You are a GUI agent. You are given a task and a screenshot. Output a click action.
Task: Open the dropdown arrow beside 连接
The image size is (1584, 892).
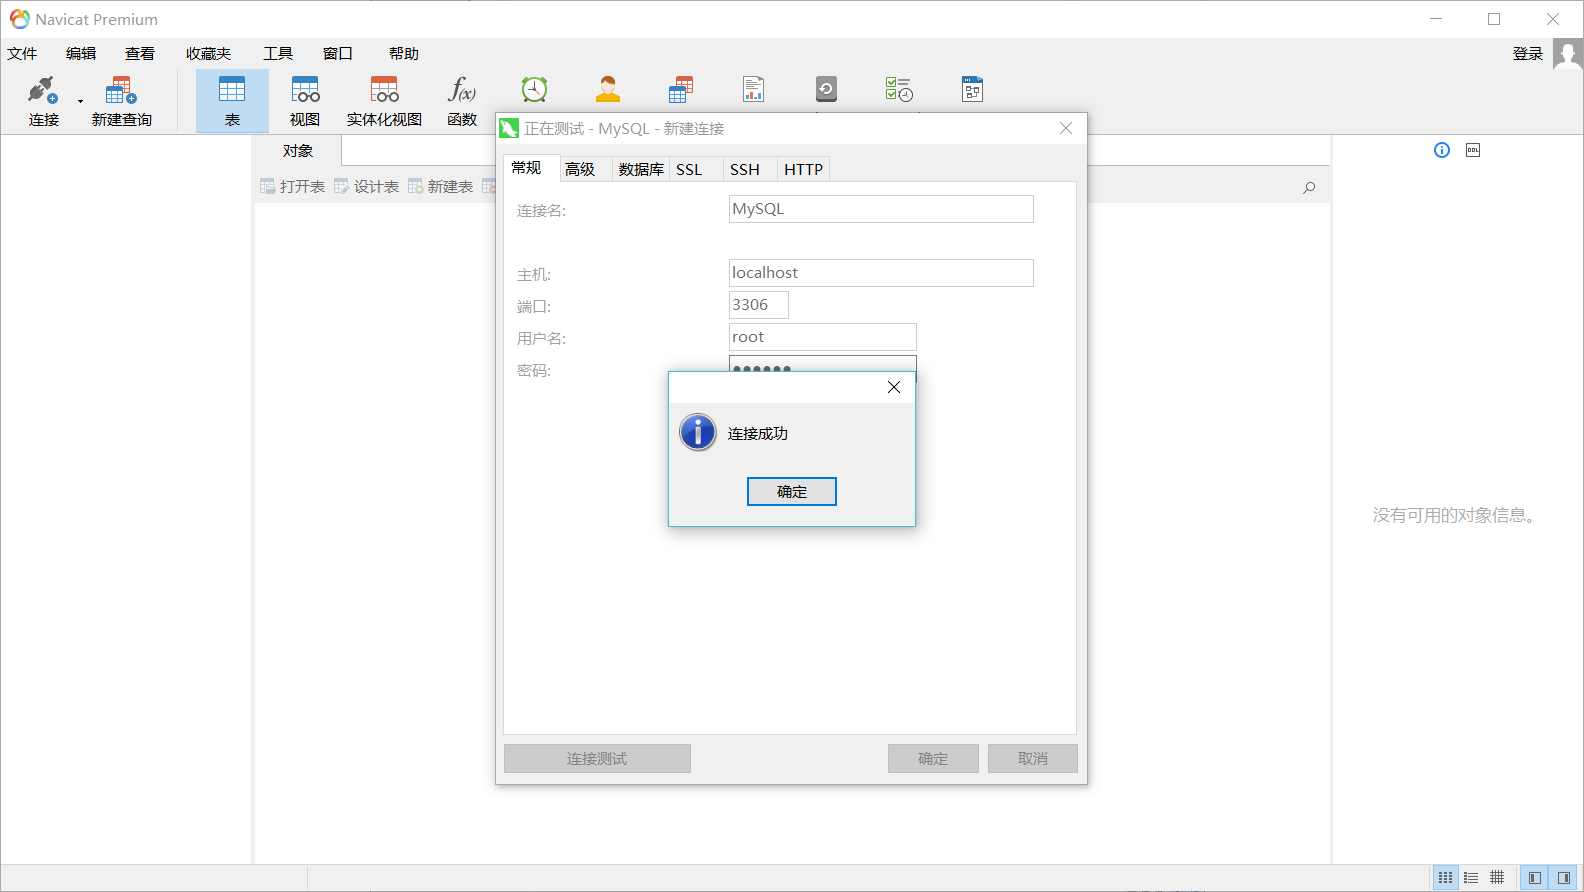[80, 101]
